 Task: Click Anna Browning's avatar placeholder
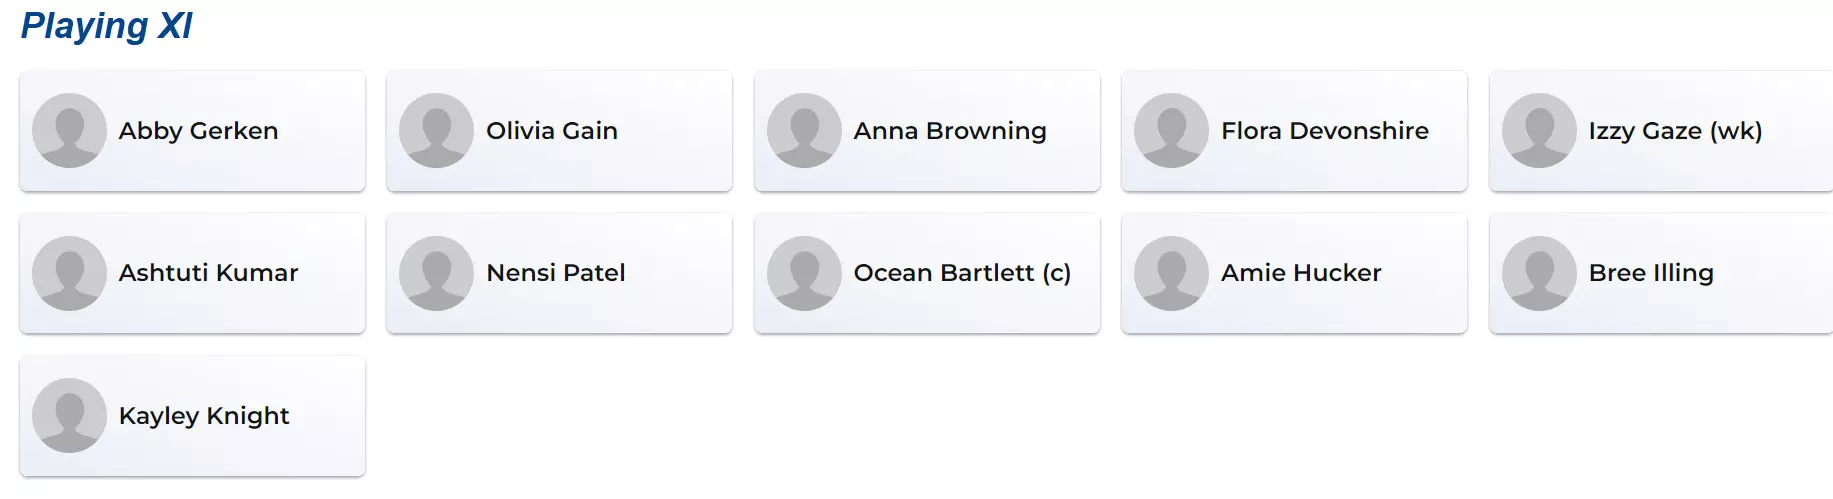[x=804, y=131]
